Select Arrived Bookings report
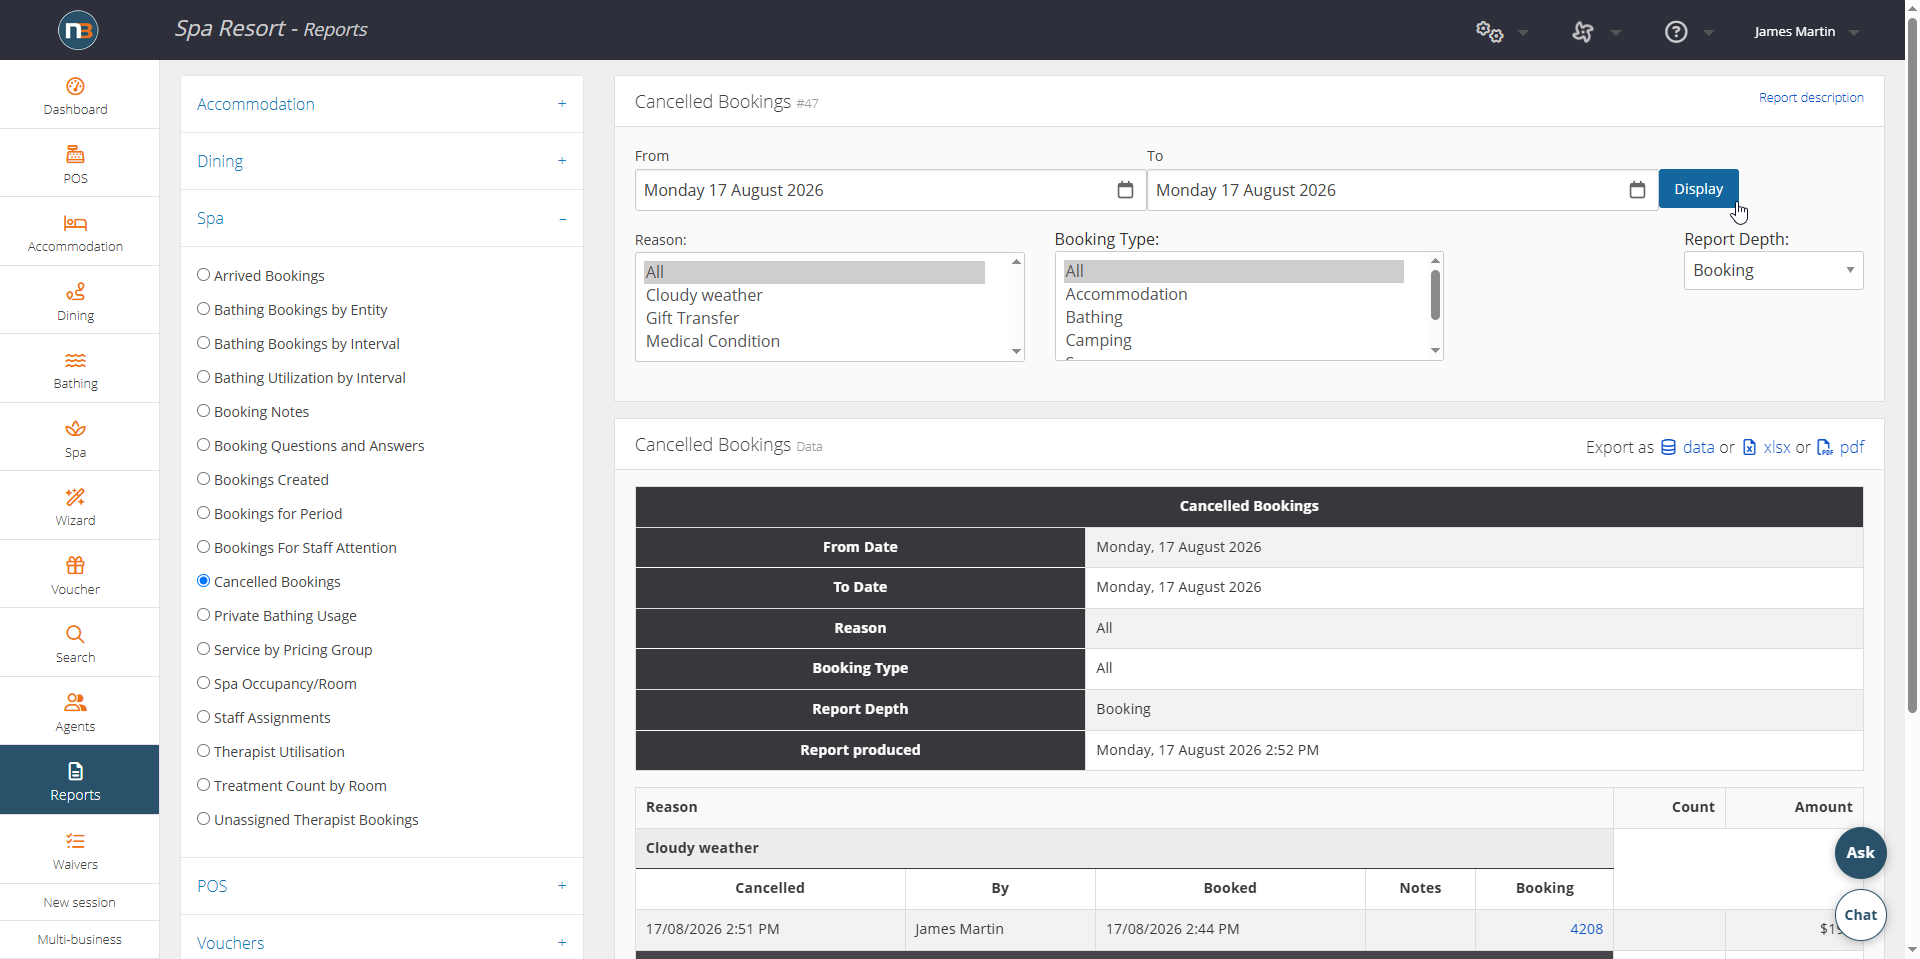The height and width of the screenshot is (959, 1920). [x=203, y=275]
